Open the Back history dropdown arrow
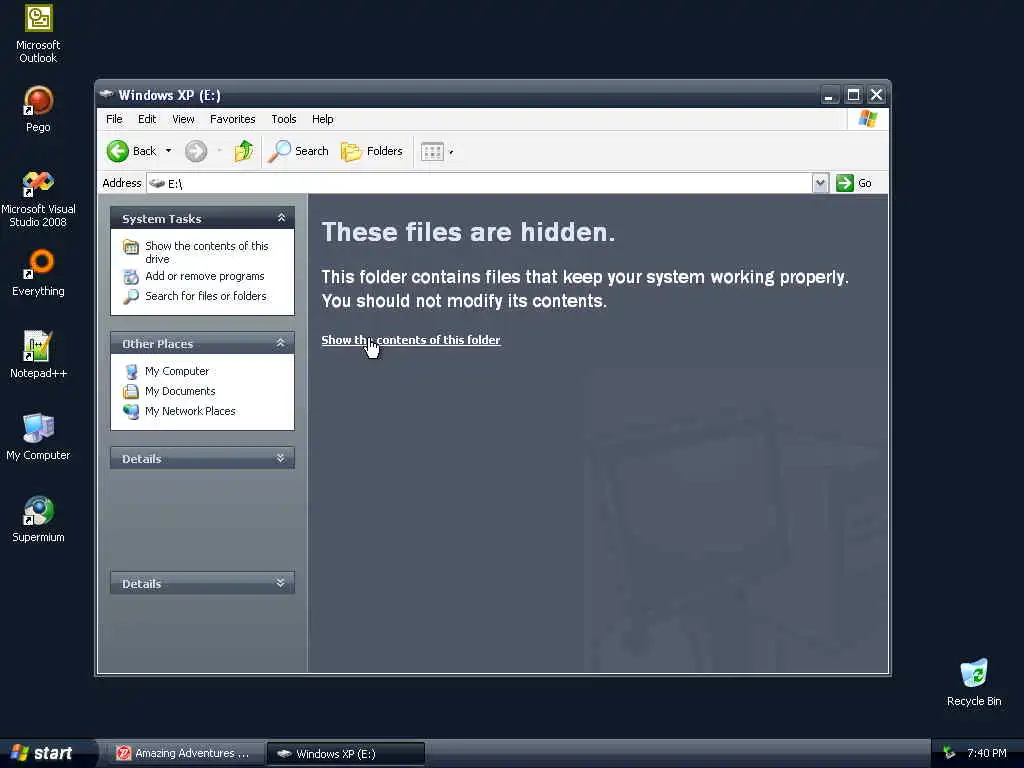 tap(168, 152)
